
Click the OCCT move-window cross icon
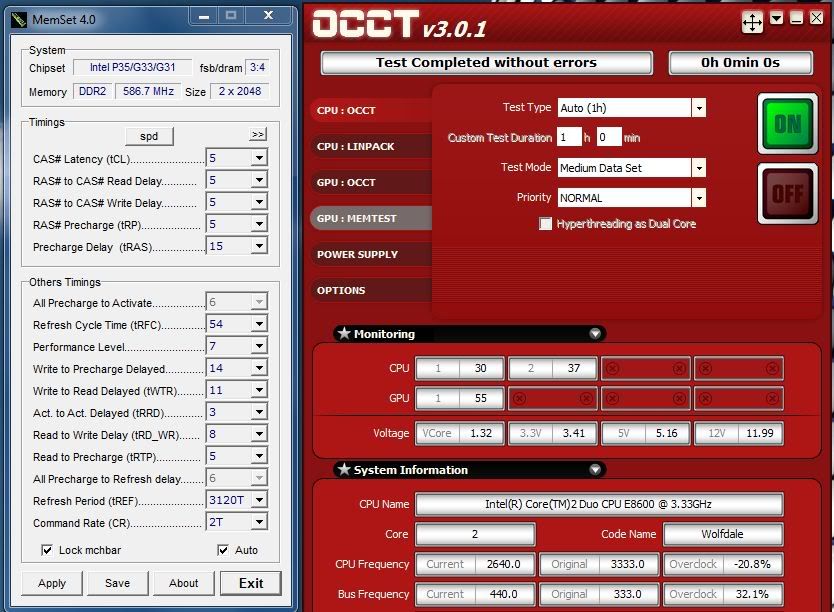(752, 23)
